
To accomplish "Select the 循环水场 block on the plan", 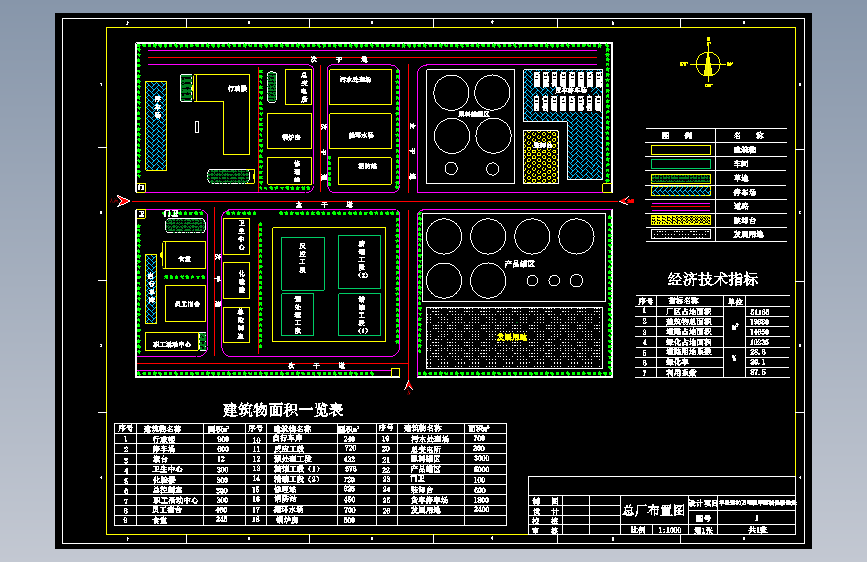I will [x=361, y=131].
